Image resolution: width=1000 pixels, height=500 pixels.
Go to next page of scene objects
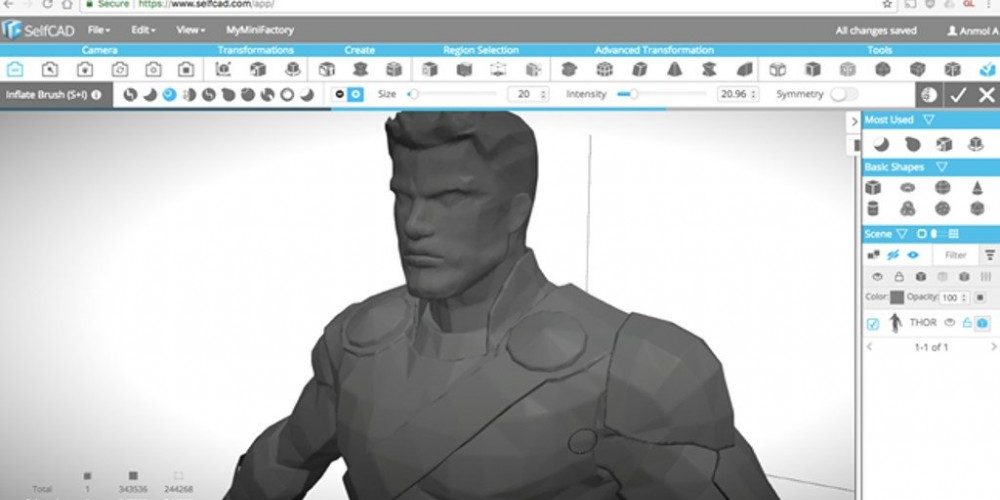coord(993,347)
